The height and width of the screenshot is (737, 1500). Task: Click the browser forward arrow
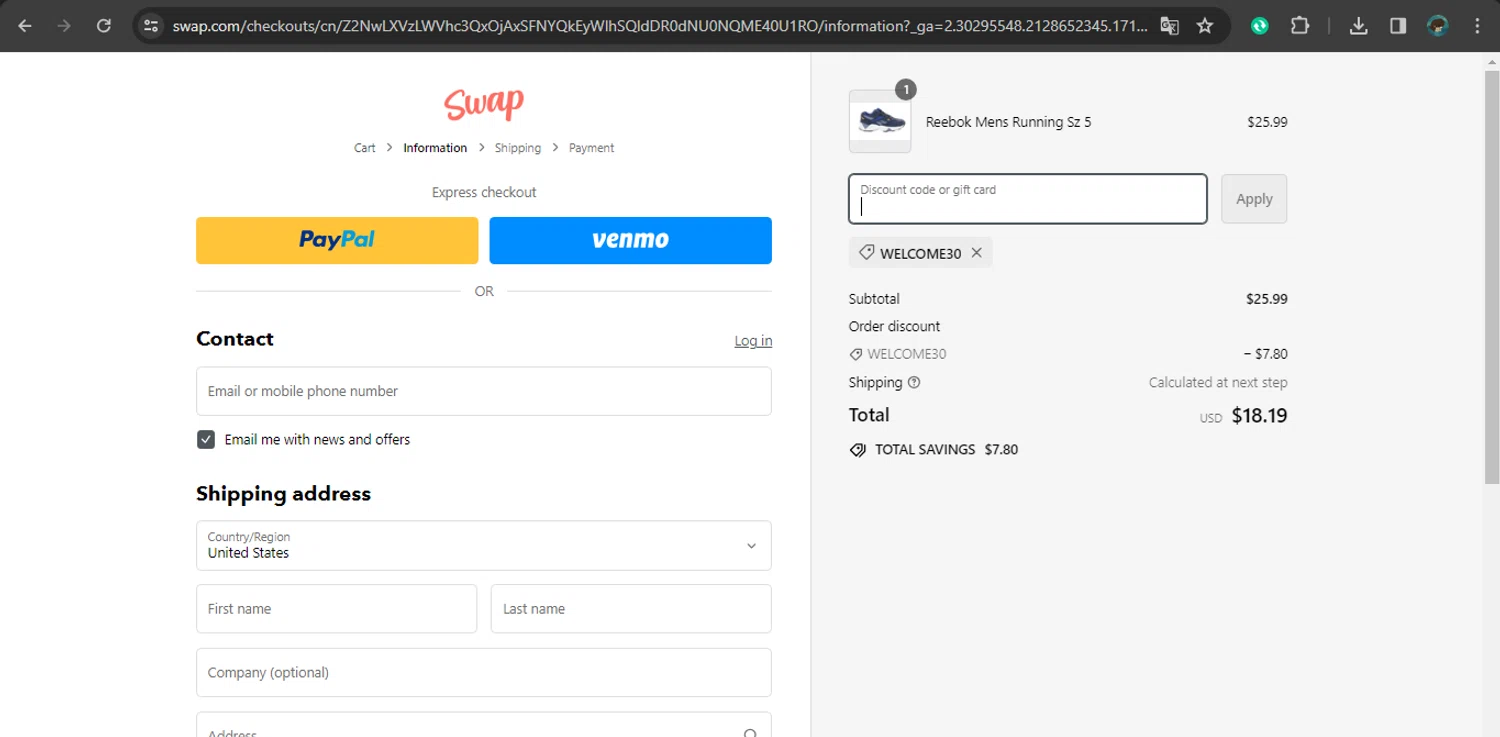click(64, 26)
